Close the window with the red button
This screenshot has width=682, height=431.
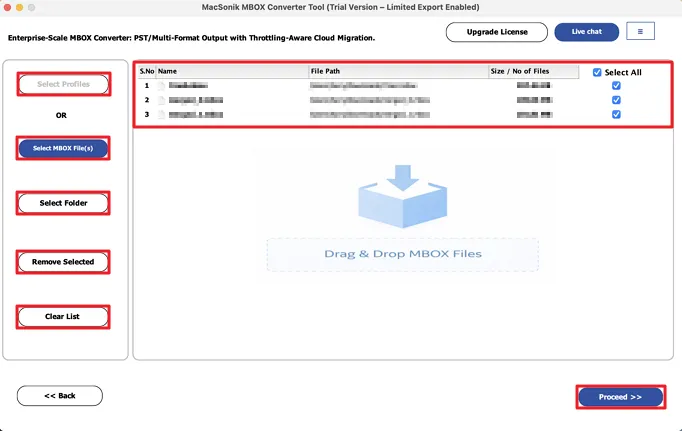7,7
